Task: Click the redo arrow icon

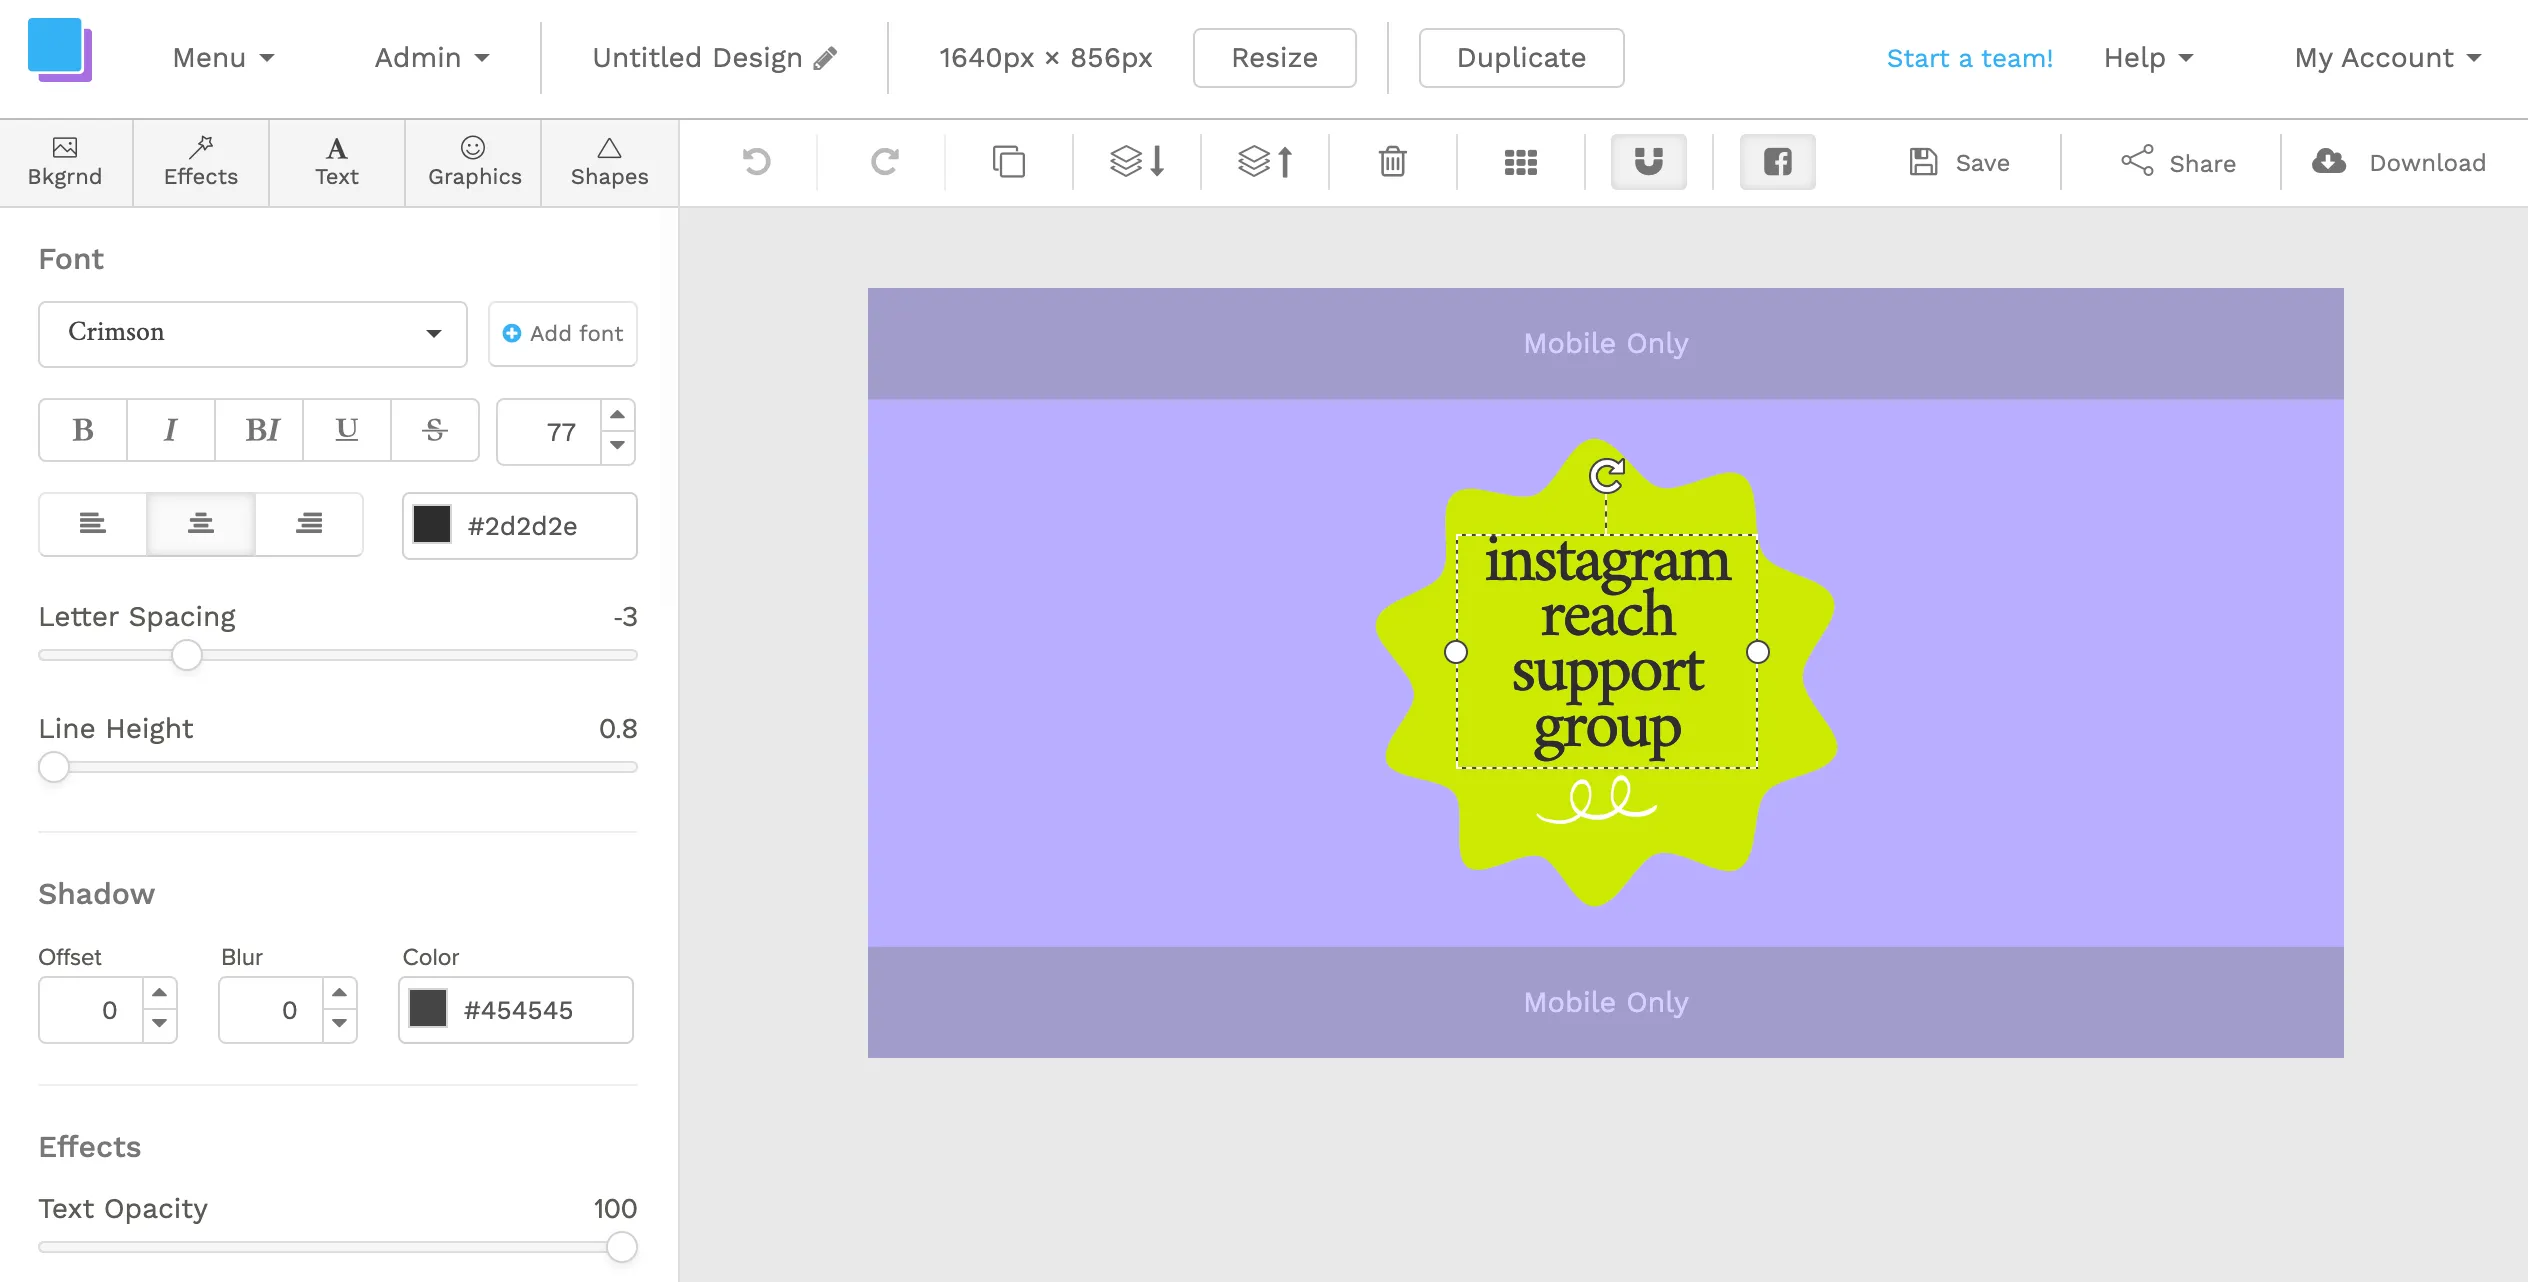Action: (x=885, y=161)
